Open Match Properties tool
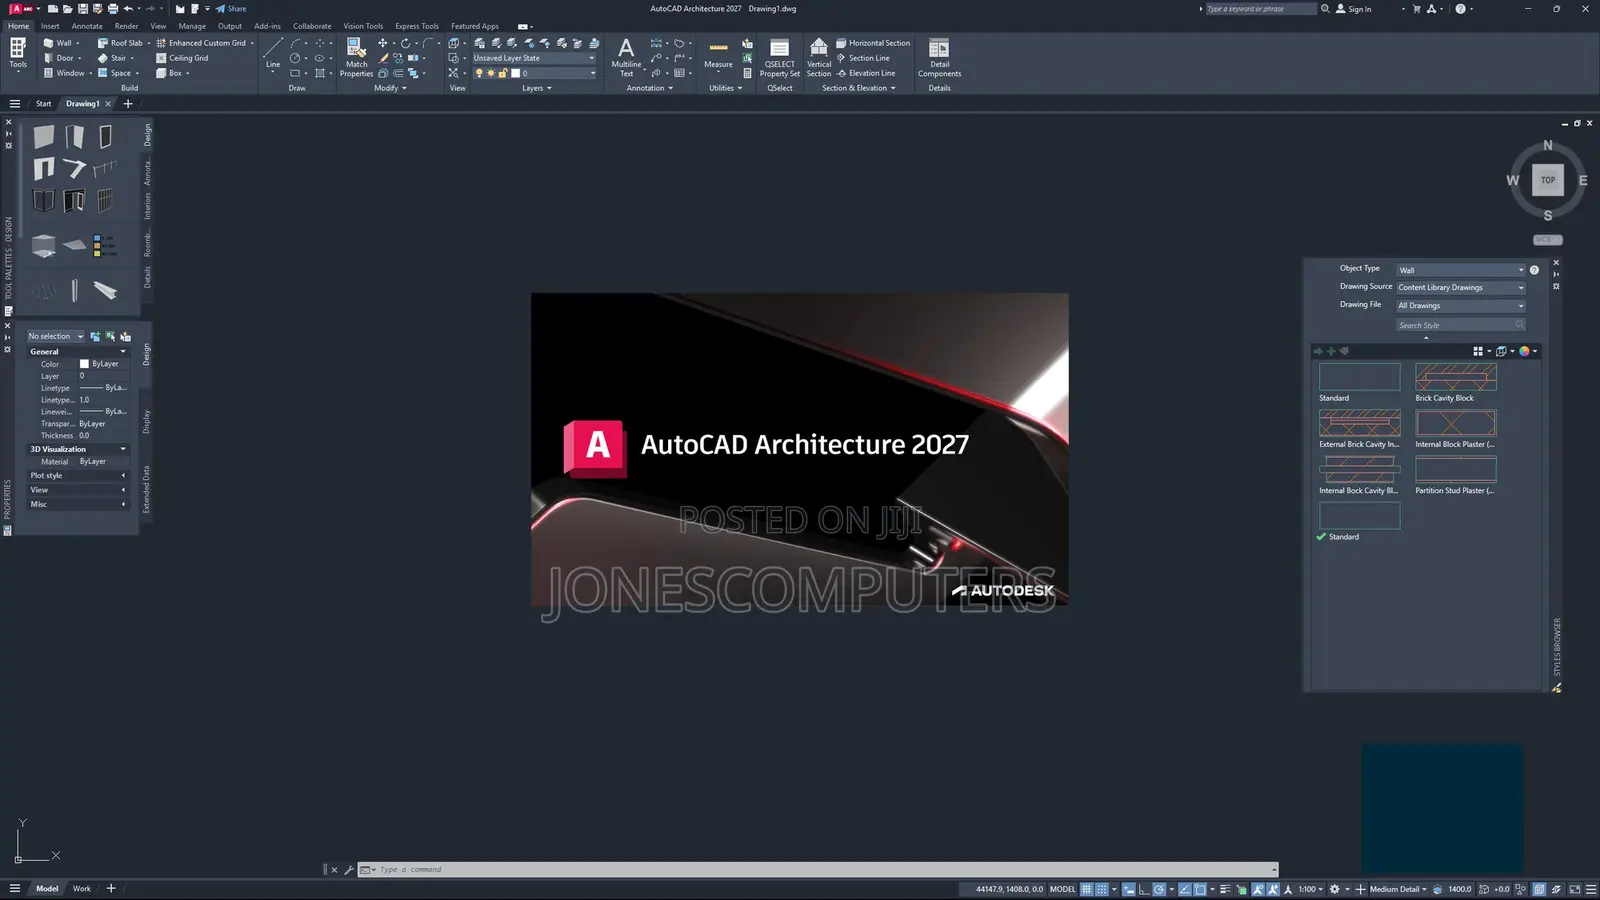This screenshot has width=1600, height=900. click(356, 57)
